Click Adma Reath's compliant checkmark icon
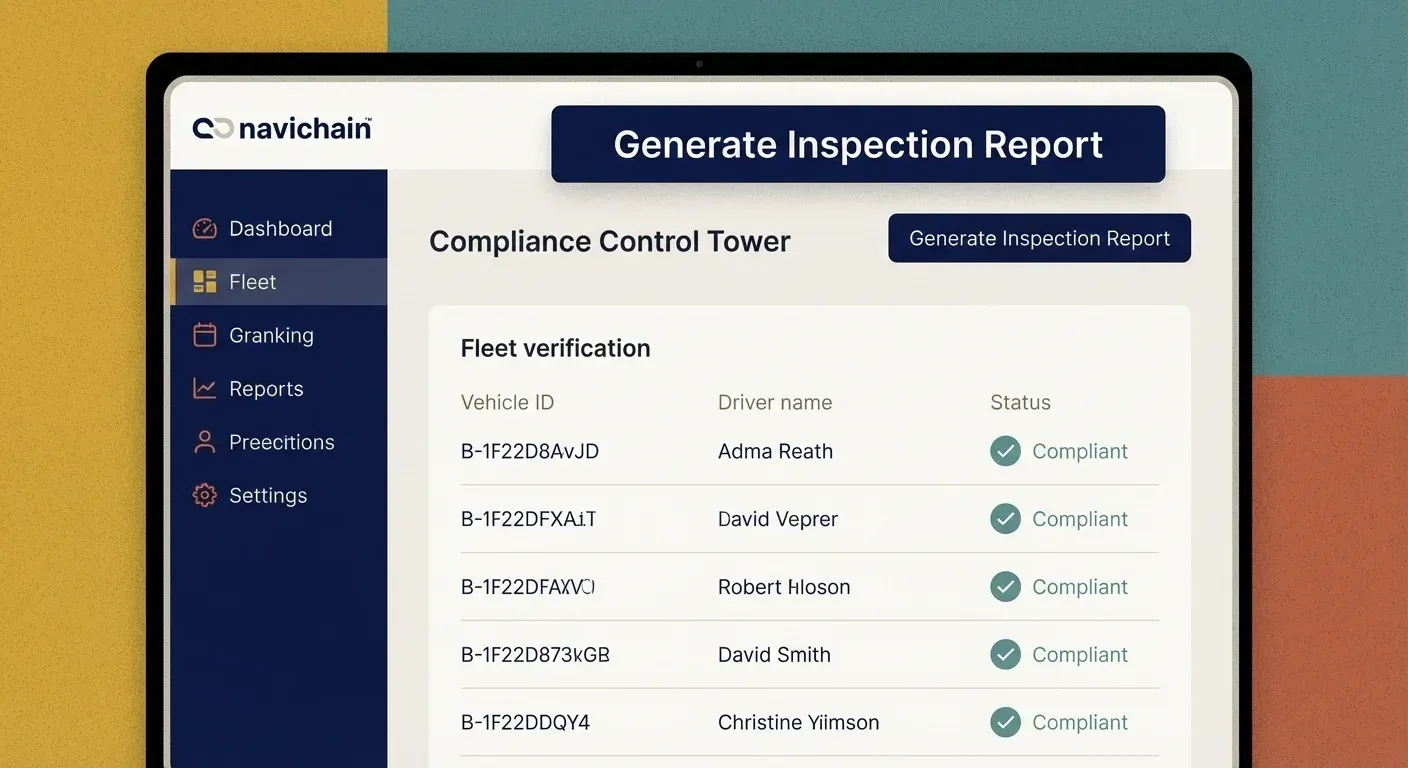 tap(1005, 451)
